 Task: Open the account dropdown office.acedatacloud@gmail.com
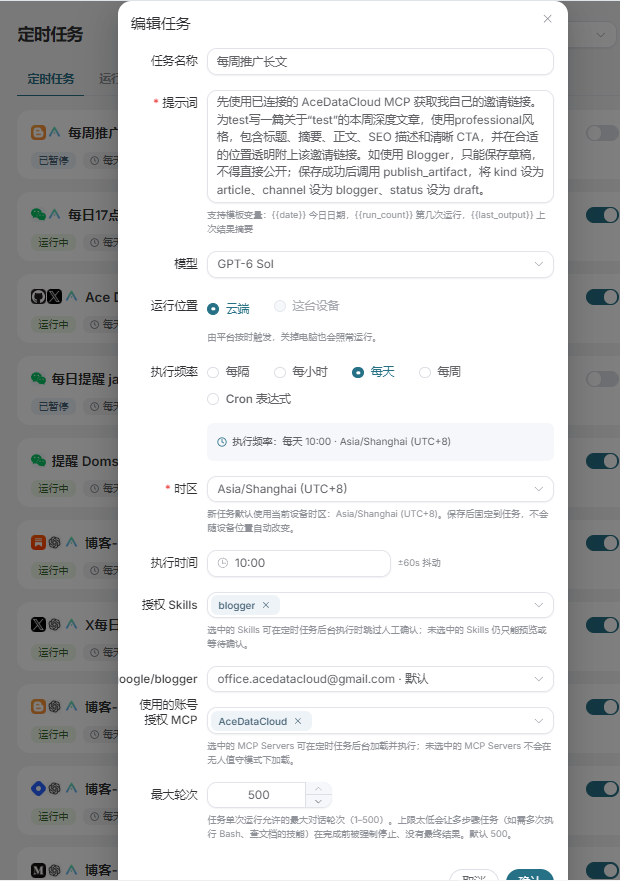(x=380, y=679)
